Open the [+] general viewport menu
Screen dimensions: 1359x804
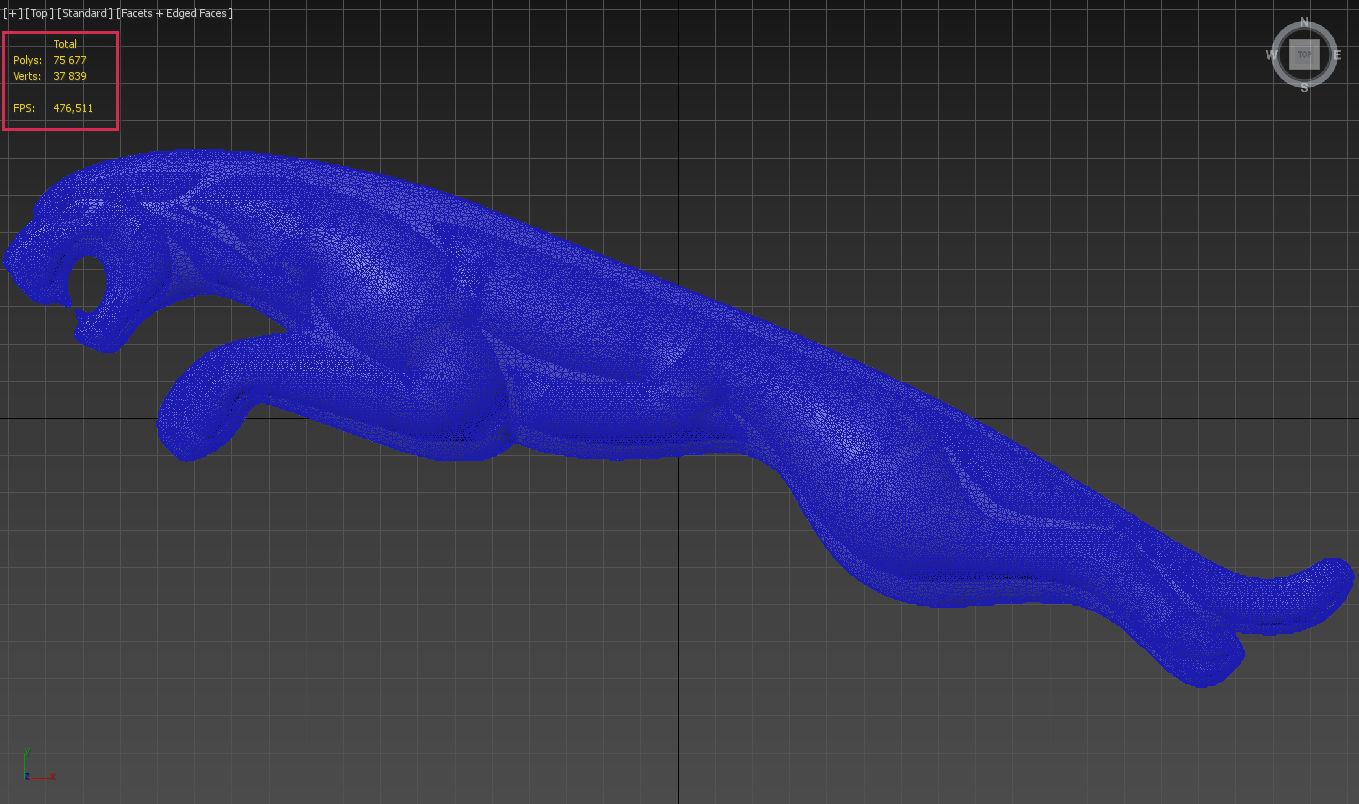13,13
